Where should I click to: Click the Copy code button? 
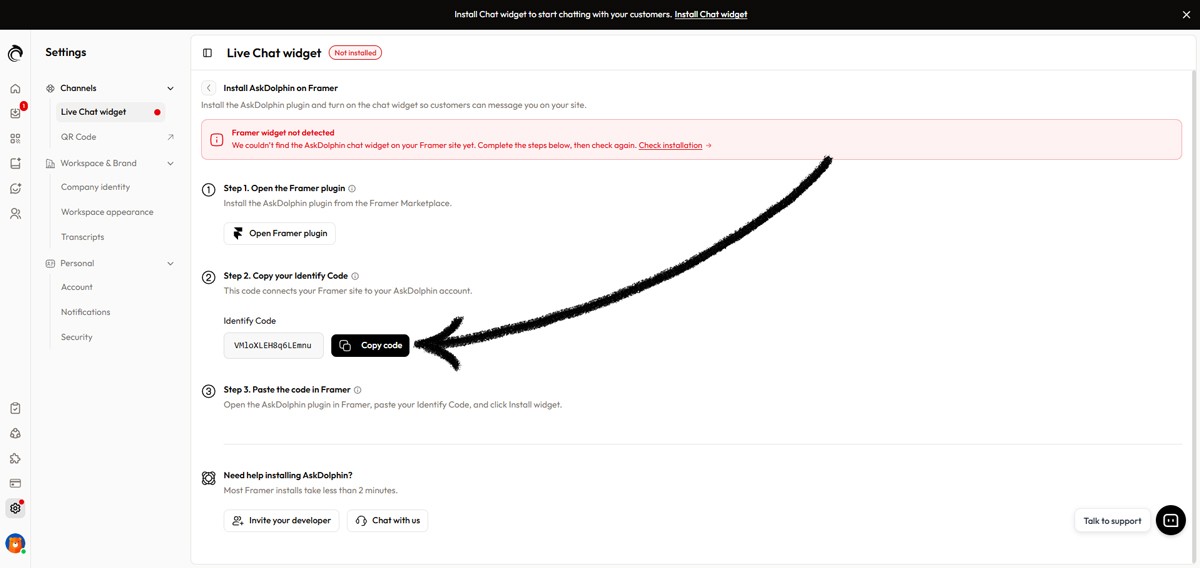(x=370, y=345)
